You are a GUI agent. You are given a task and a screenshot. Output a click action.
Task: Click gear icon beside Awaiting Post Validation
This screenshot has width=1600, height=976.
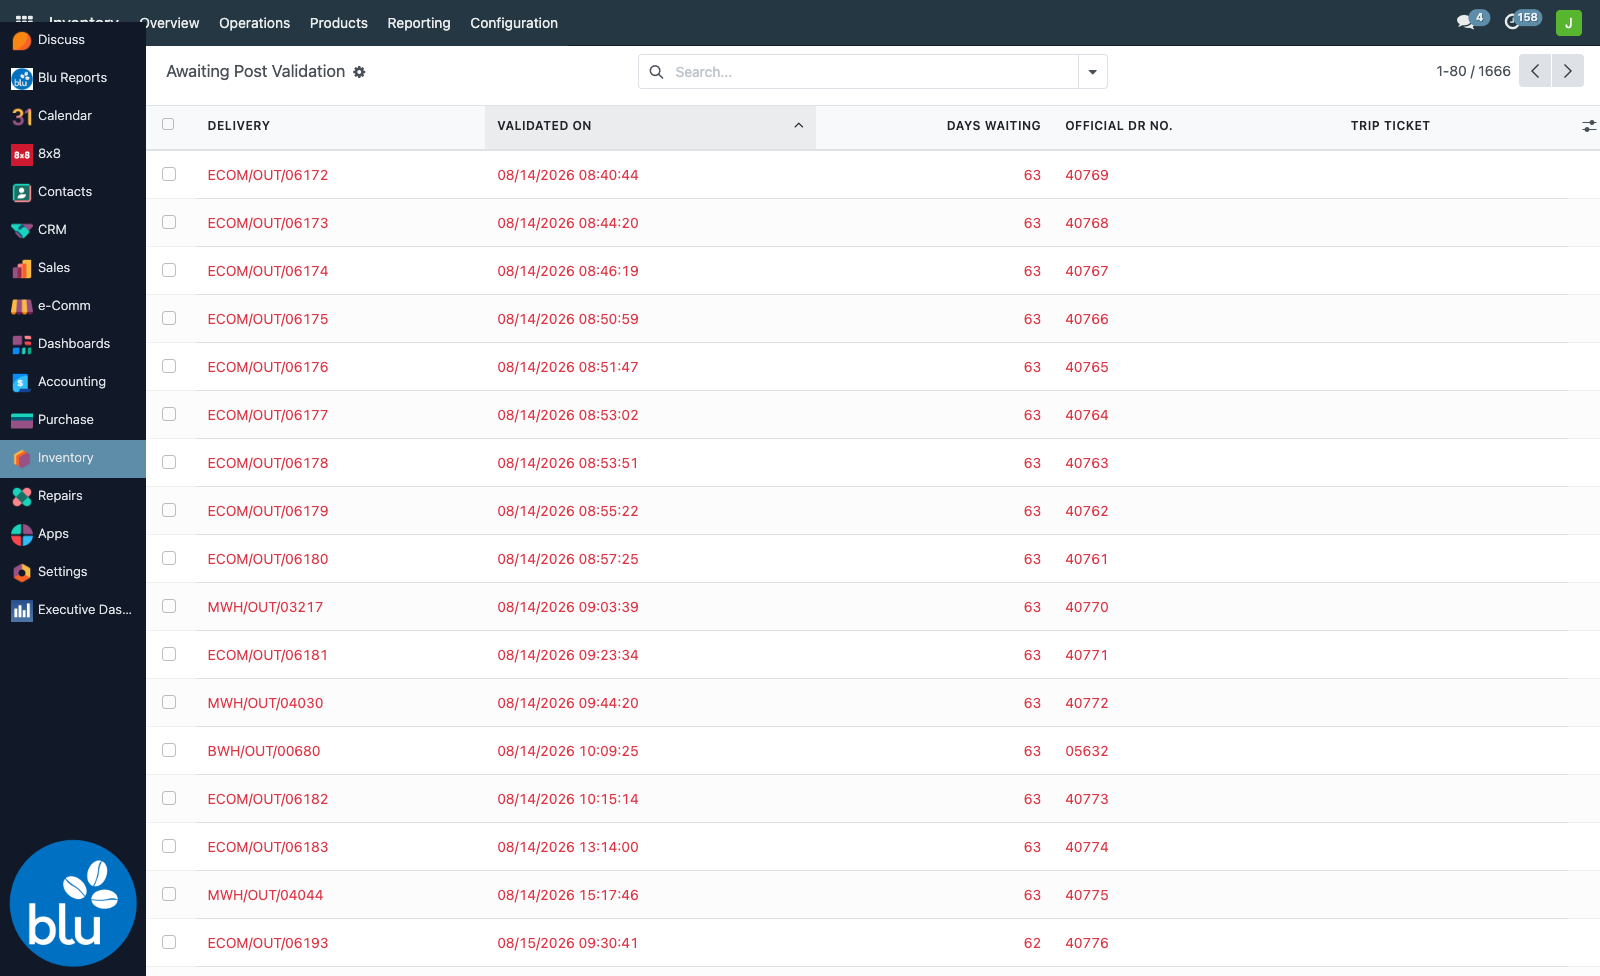click(x=359, y=72)
